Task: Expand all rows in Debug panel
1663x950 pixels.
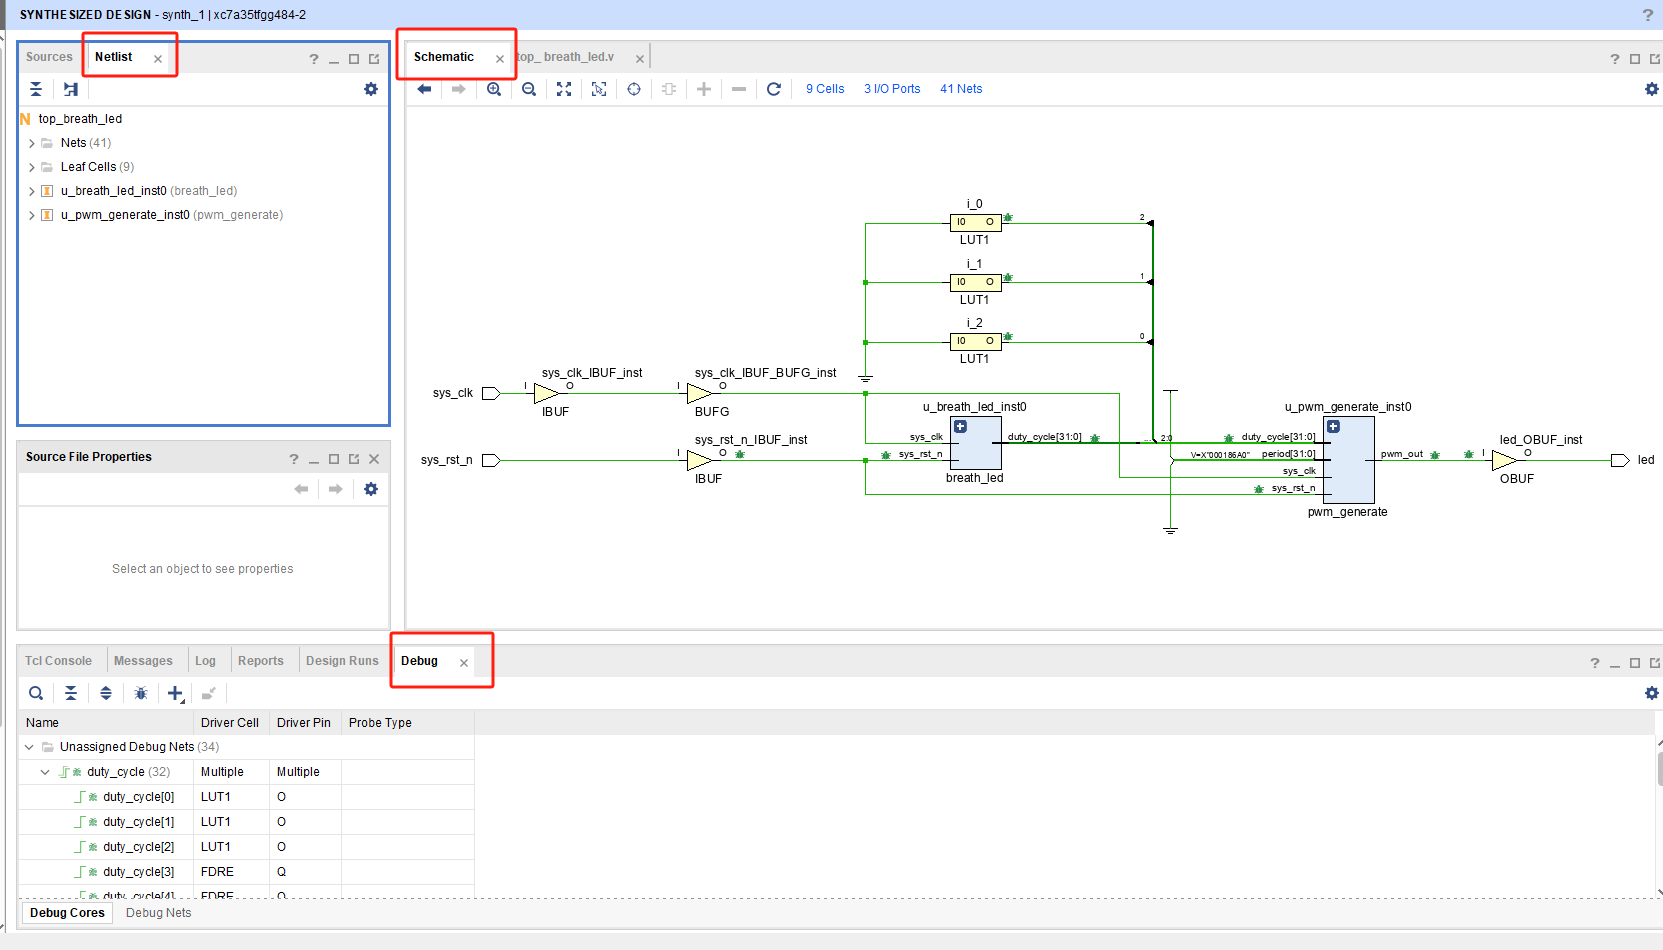Action: pyautogui.click(x=106, y=693)
